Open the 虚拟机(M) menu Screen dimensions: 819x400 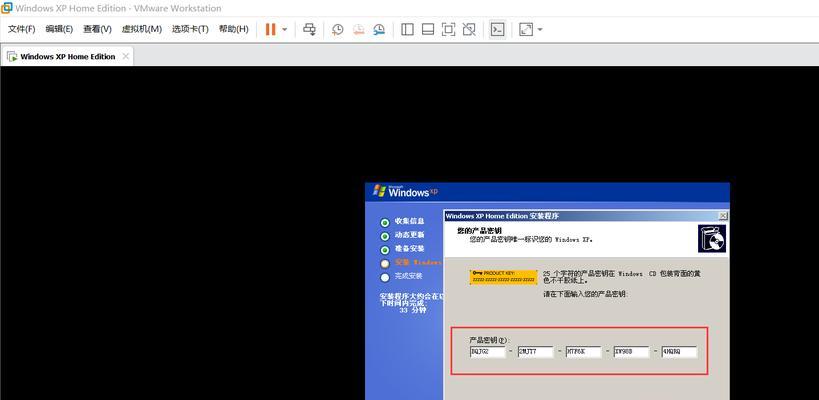click(142, 29)
